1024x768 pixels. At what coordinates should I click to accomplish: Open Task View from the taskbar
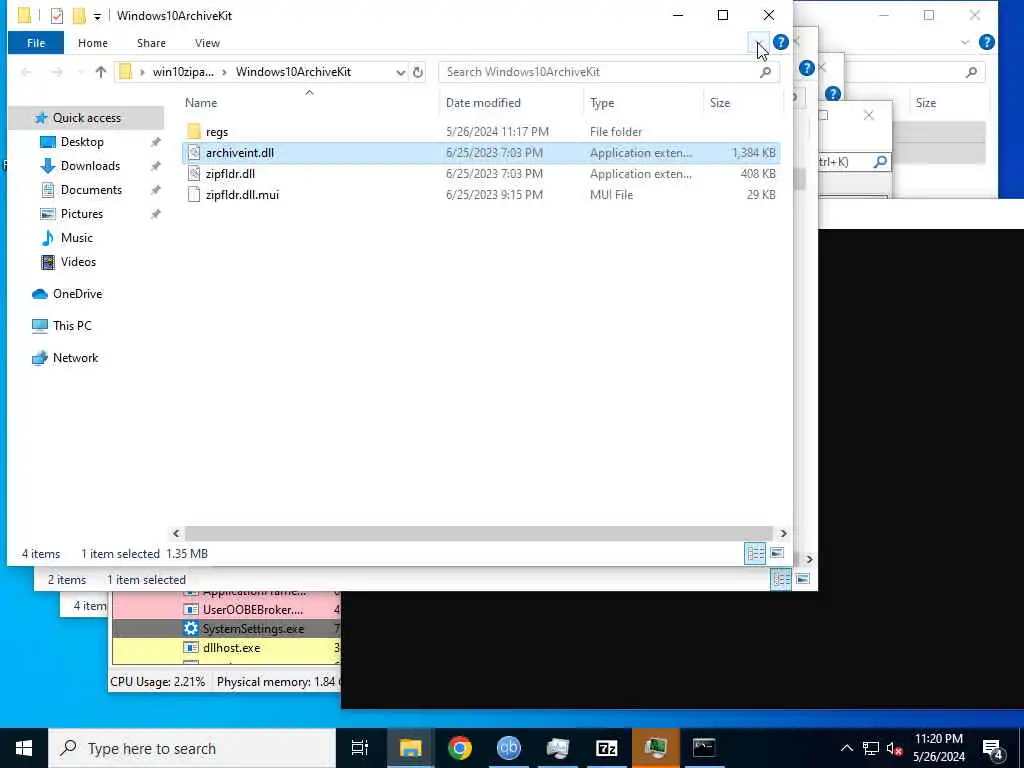[360, 748]
